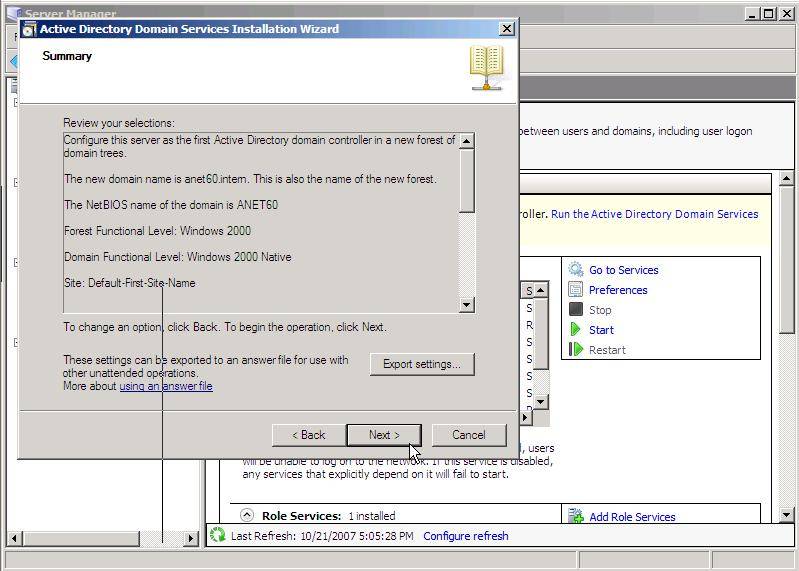799x571 pixels.
Task: Click the summary list scrollbar thumb
Action: point(466,180)
